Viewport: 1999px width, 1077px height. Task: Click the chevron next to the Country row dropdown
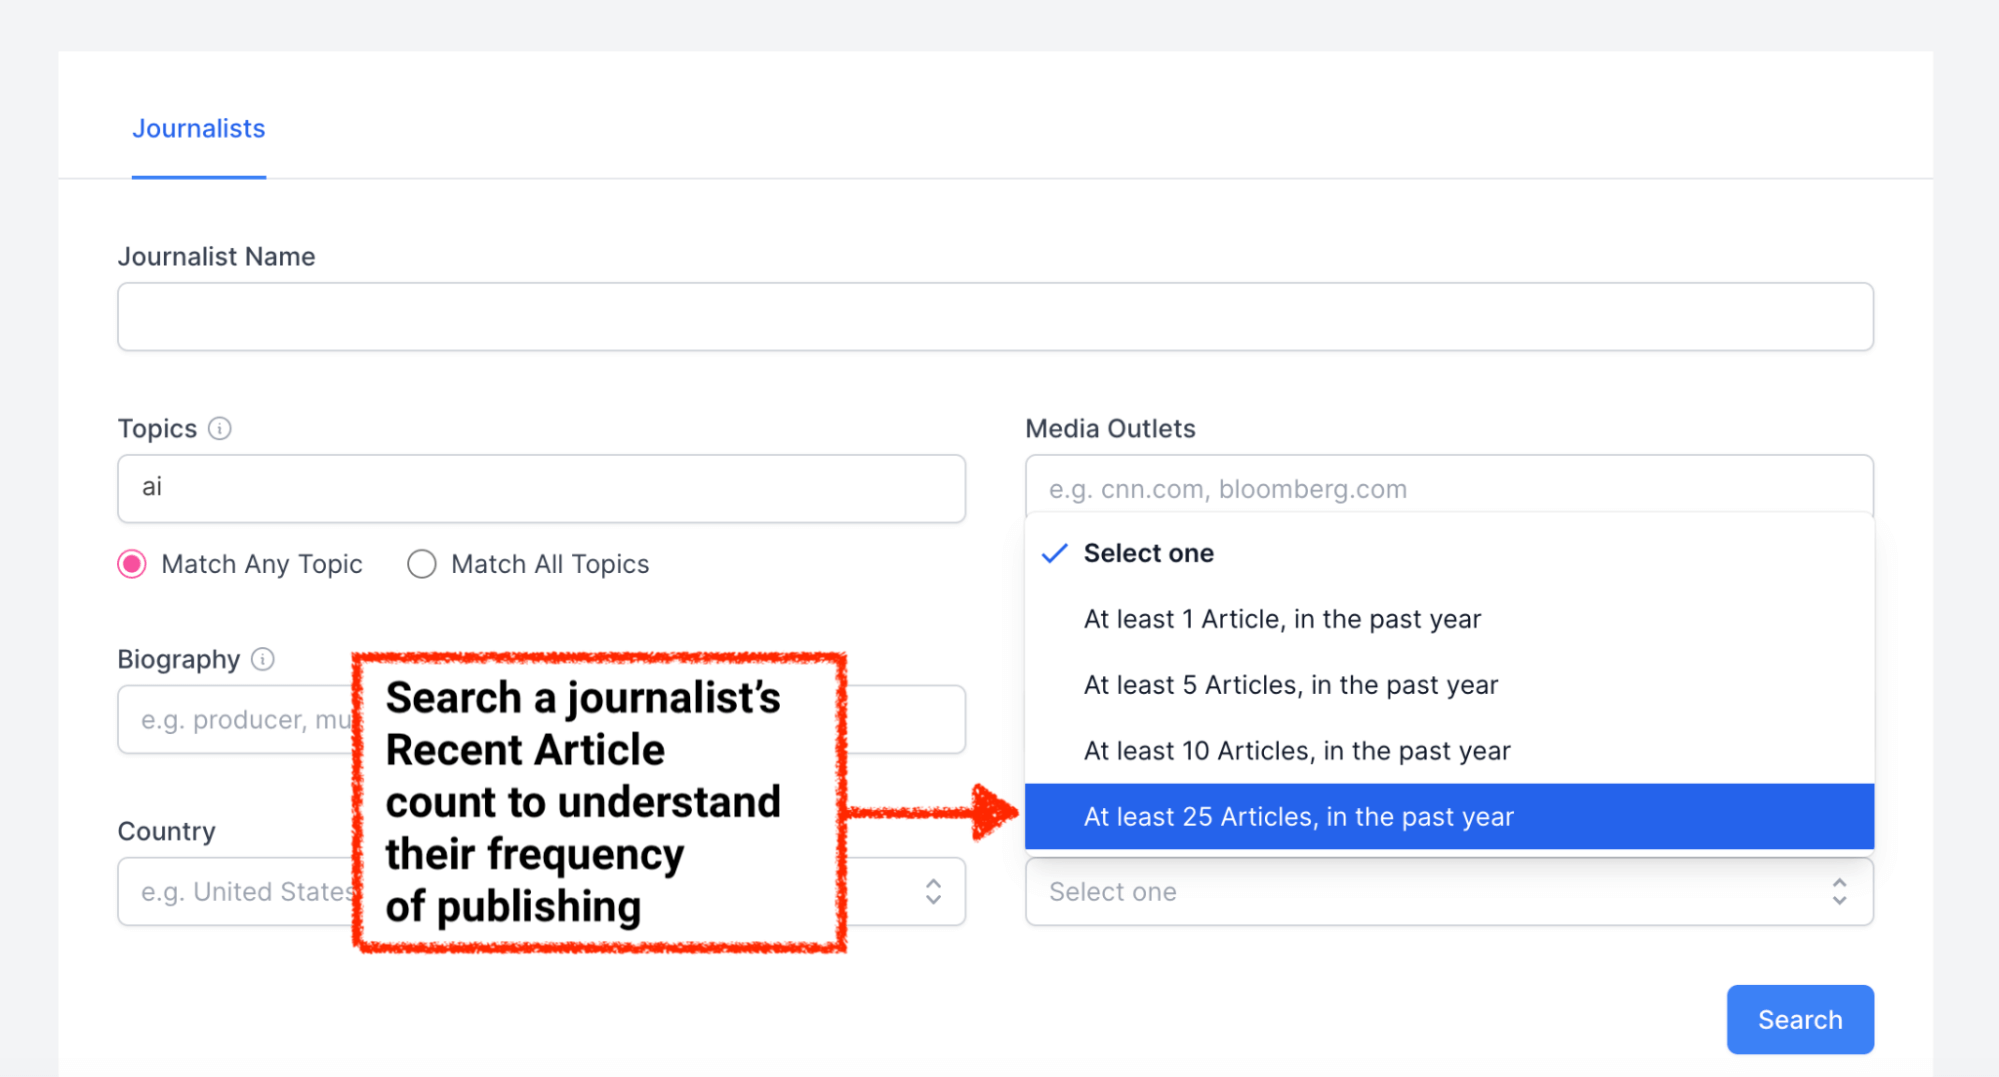point(933,891)
